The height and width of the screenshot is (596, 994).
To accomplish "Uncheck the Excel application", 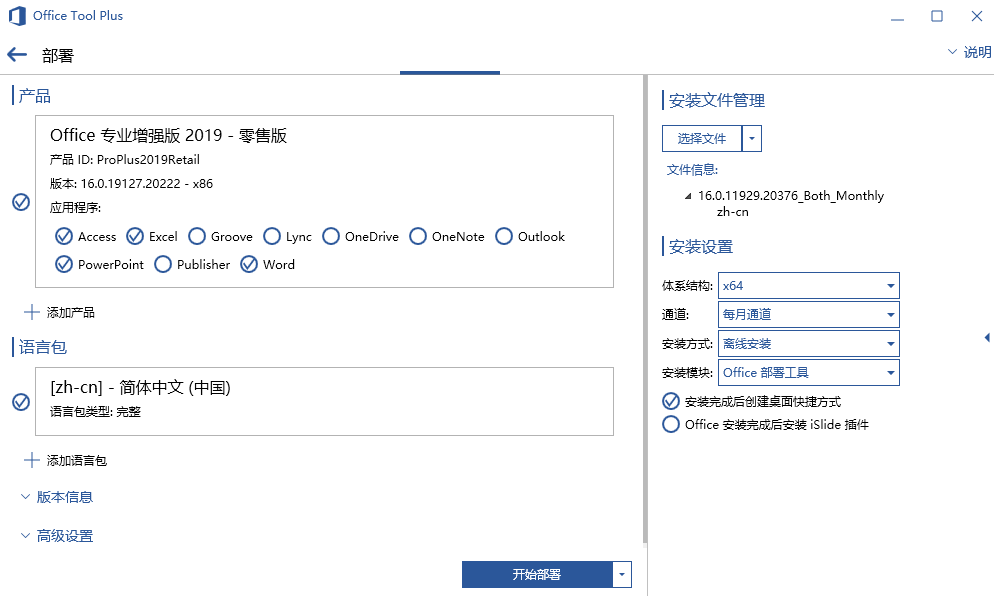I will pyautogui.click(x=135, y=236).
